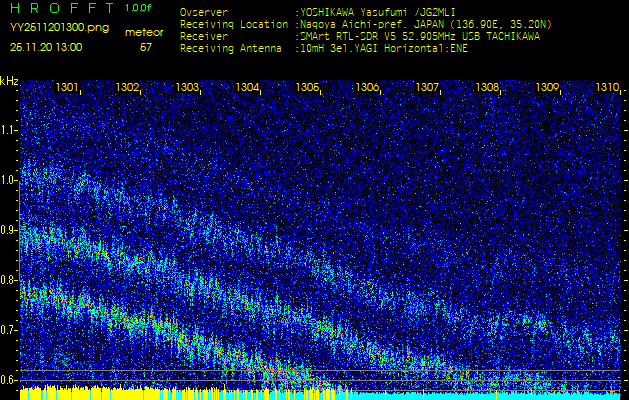Select the filename YY2511201300.png
The image size is (629, 400).
(x=59, y=28)
